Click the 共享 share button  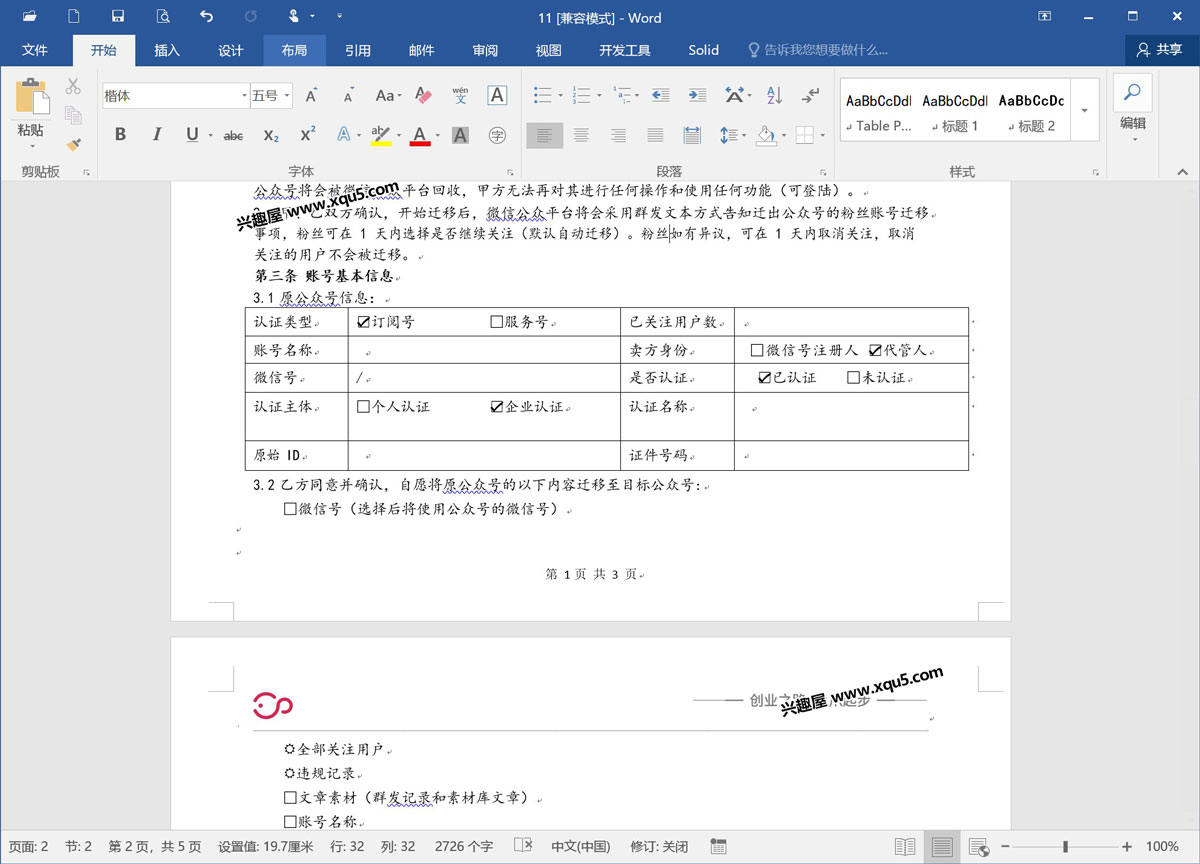[x=1160, y=50]
